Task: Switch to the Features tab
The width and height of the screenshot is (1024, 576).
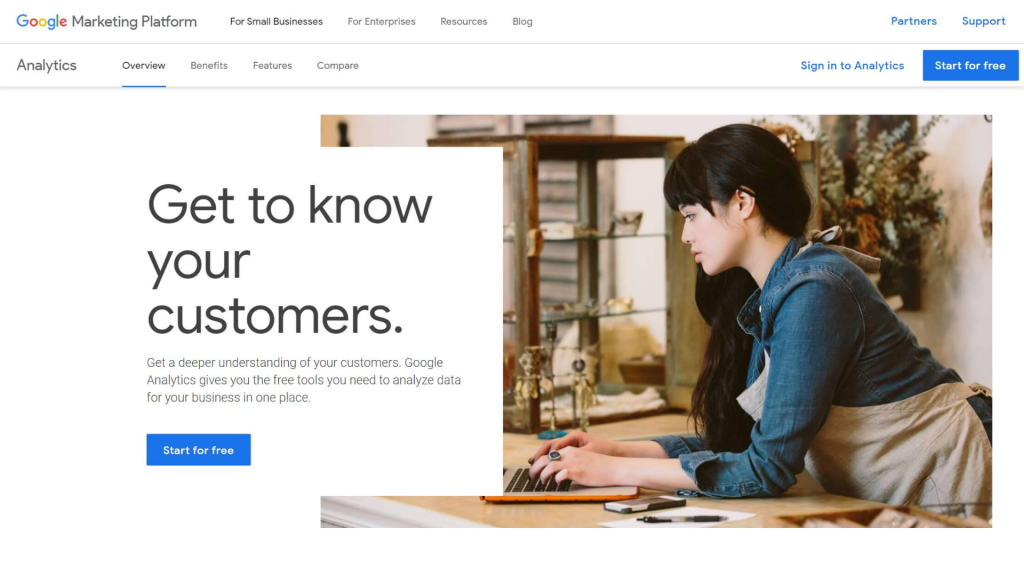Action: click(272, 65)
